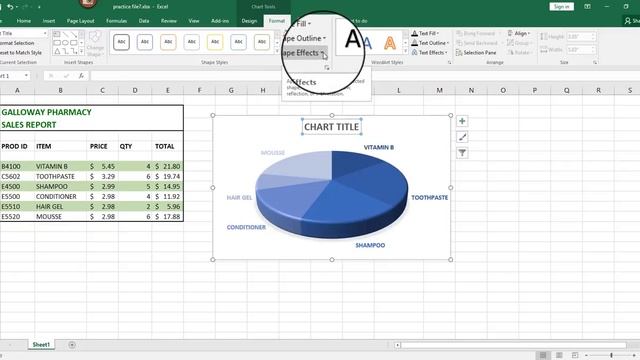Click the formula bar Enter checkmark
The image size is (640, 360).
(x=66, y=76)
